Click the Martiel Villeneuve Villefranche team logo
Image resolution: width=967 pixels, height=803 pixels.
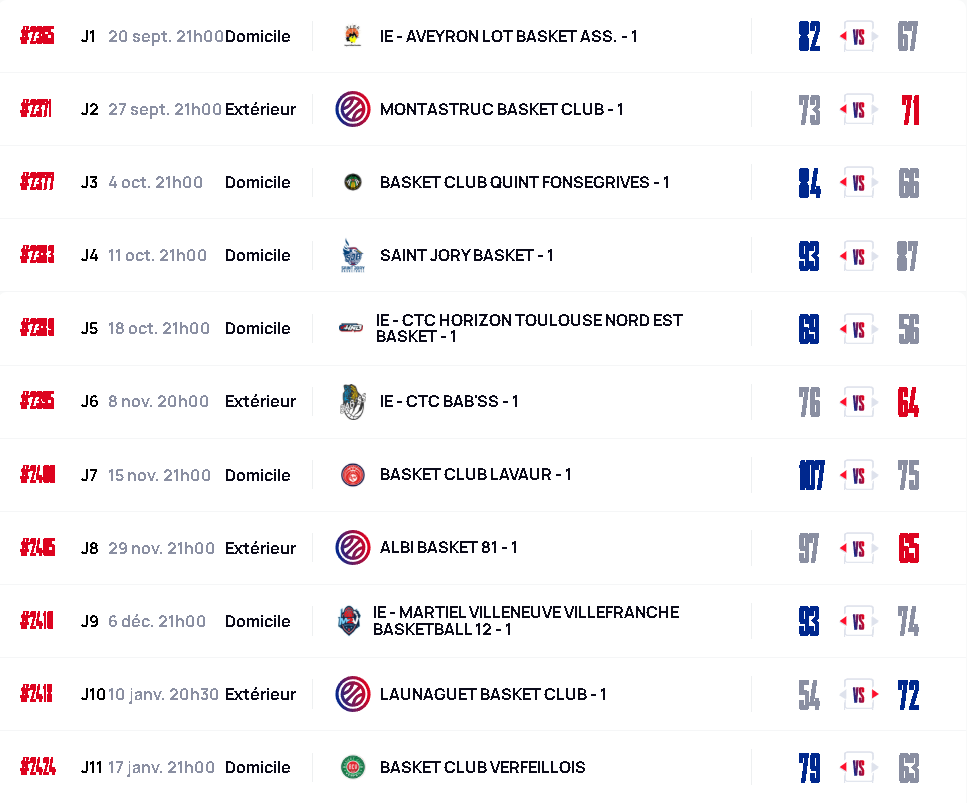point(348,621)
